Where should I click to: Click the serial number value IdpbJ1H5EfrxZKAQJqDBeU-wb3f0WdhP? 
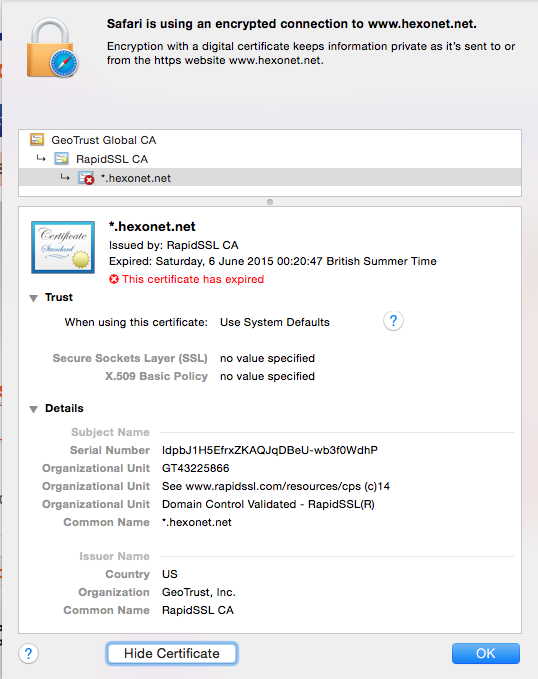270,450
